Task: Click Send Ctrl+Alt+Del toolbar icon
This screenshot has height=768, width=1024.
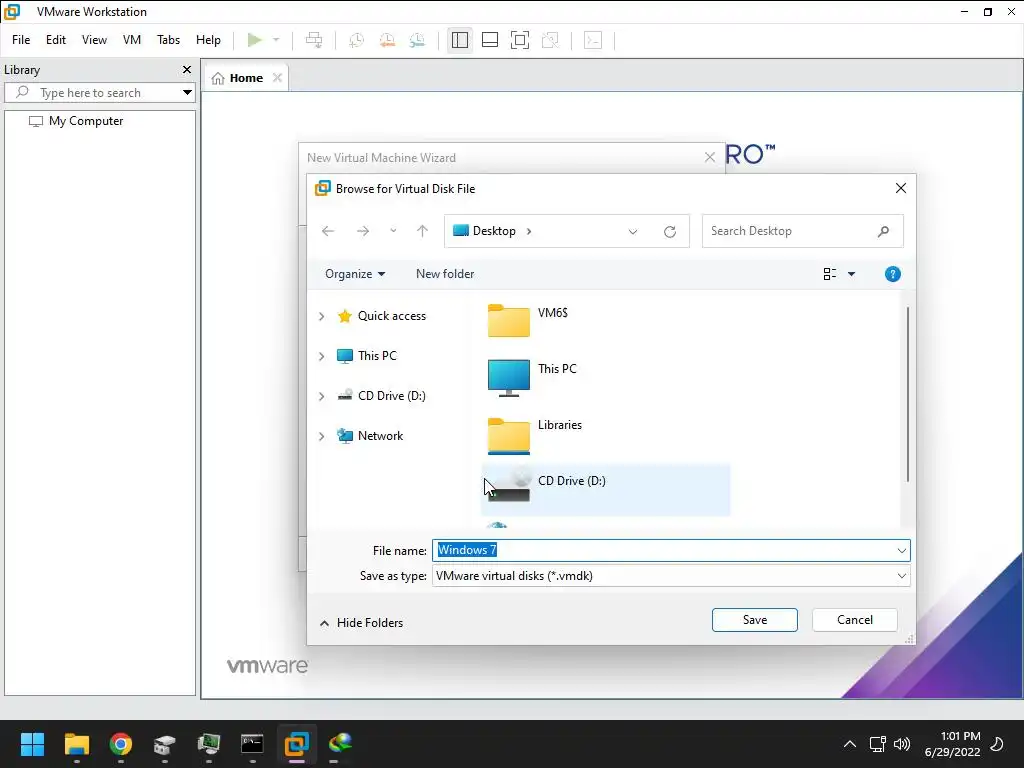Action: [314, 40]
